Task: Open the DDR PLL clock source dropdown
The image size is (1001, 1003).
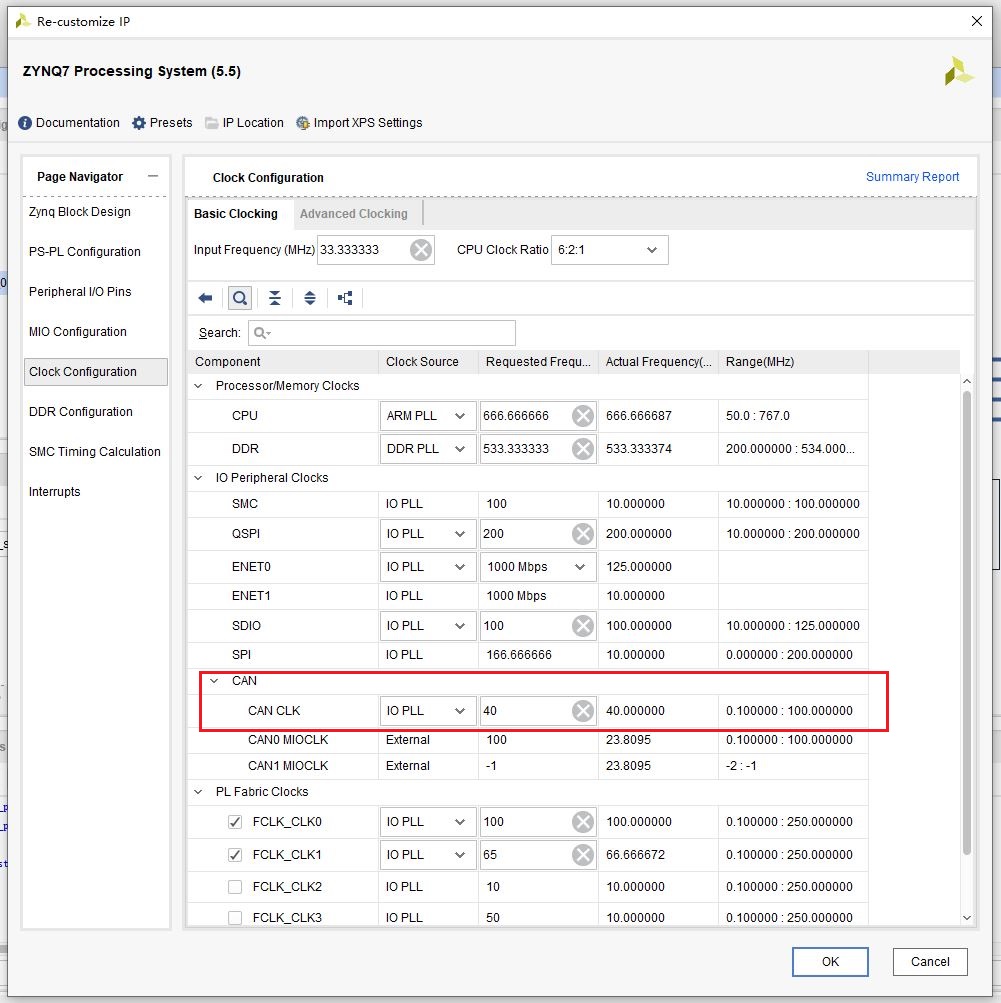Action: coord(428,449)
